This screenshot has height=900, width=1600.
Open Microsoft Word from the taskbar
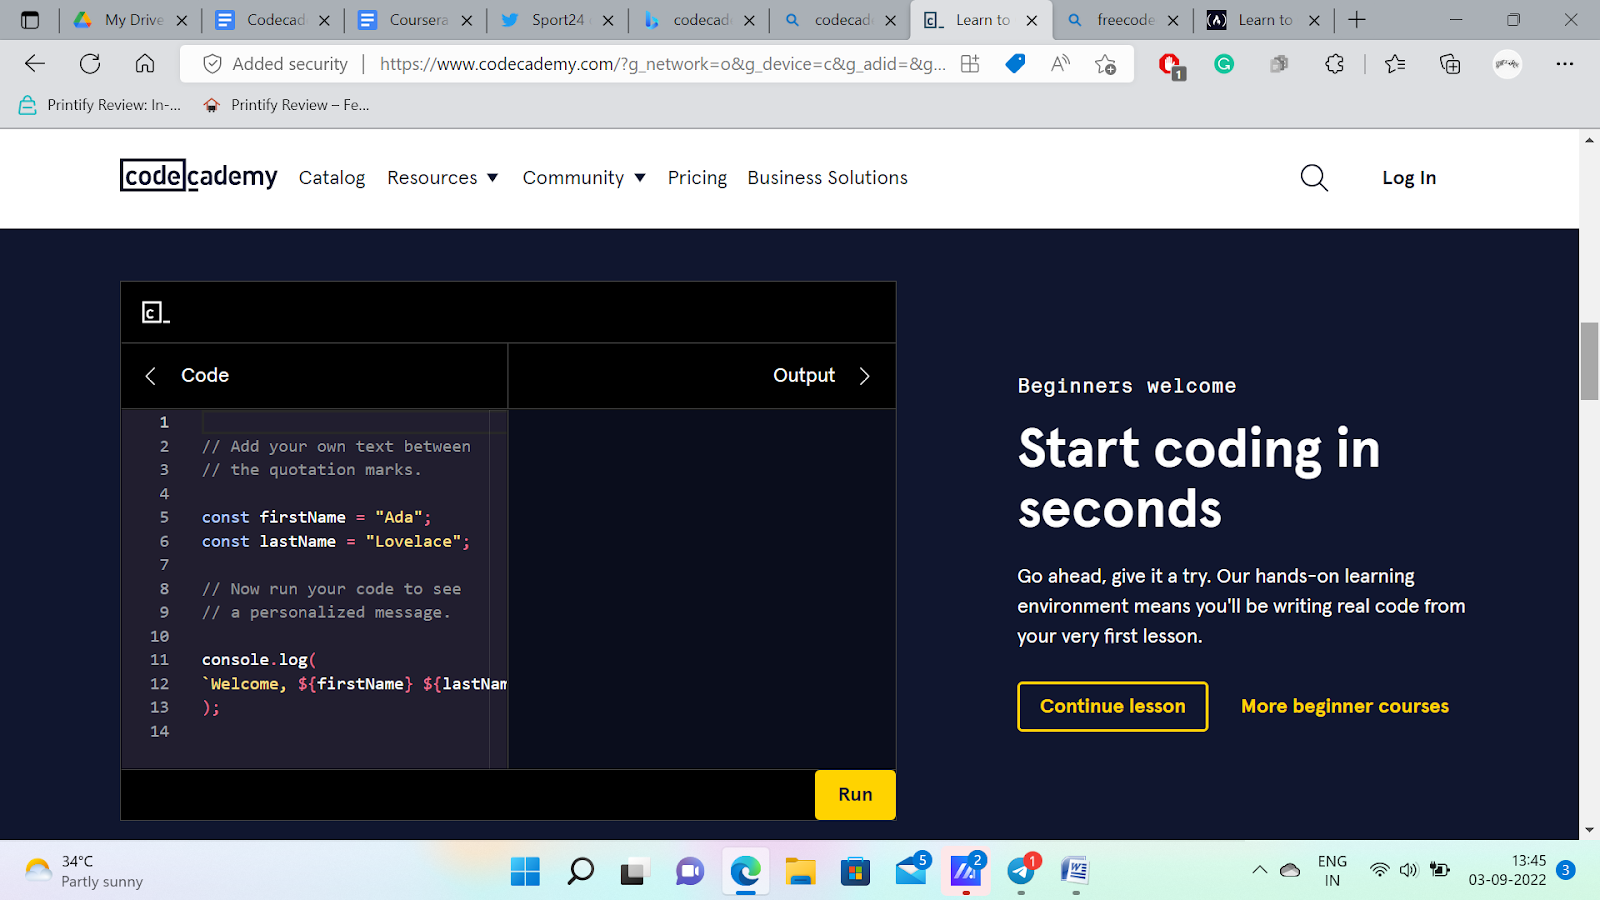coord(1076,871)
